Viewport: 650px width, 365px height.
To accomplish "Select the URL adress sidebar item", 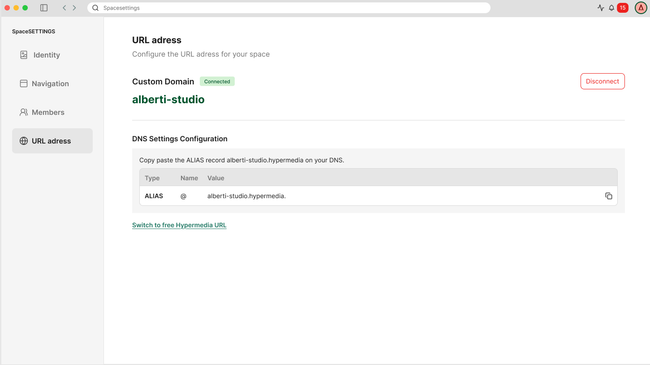I will [x=52, y=141].
